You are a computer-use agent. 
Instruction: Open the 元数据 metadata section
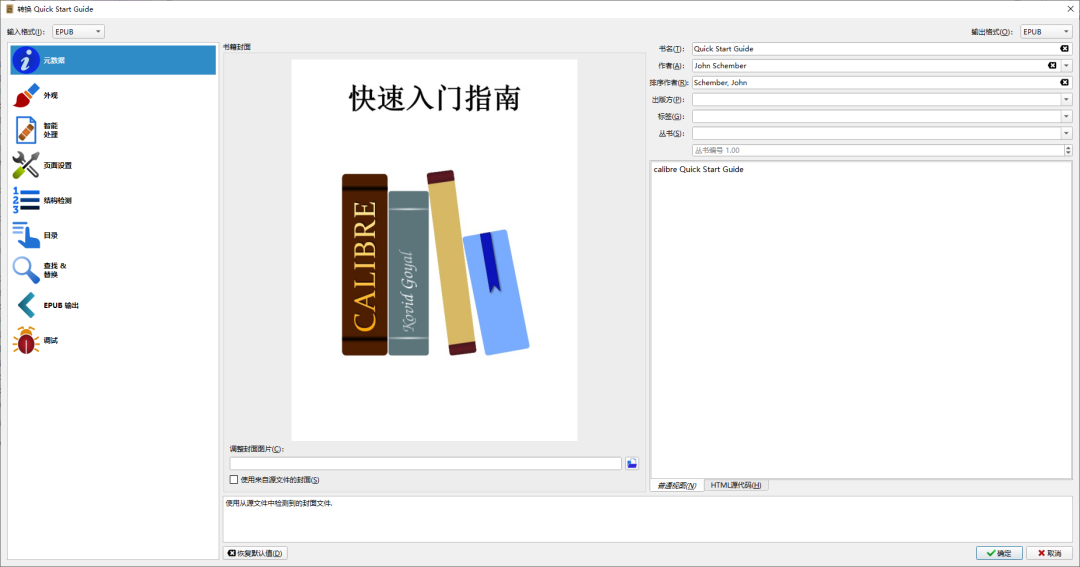coord(113,60)
